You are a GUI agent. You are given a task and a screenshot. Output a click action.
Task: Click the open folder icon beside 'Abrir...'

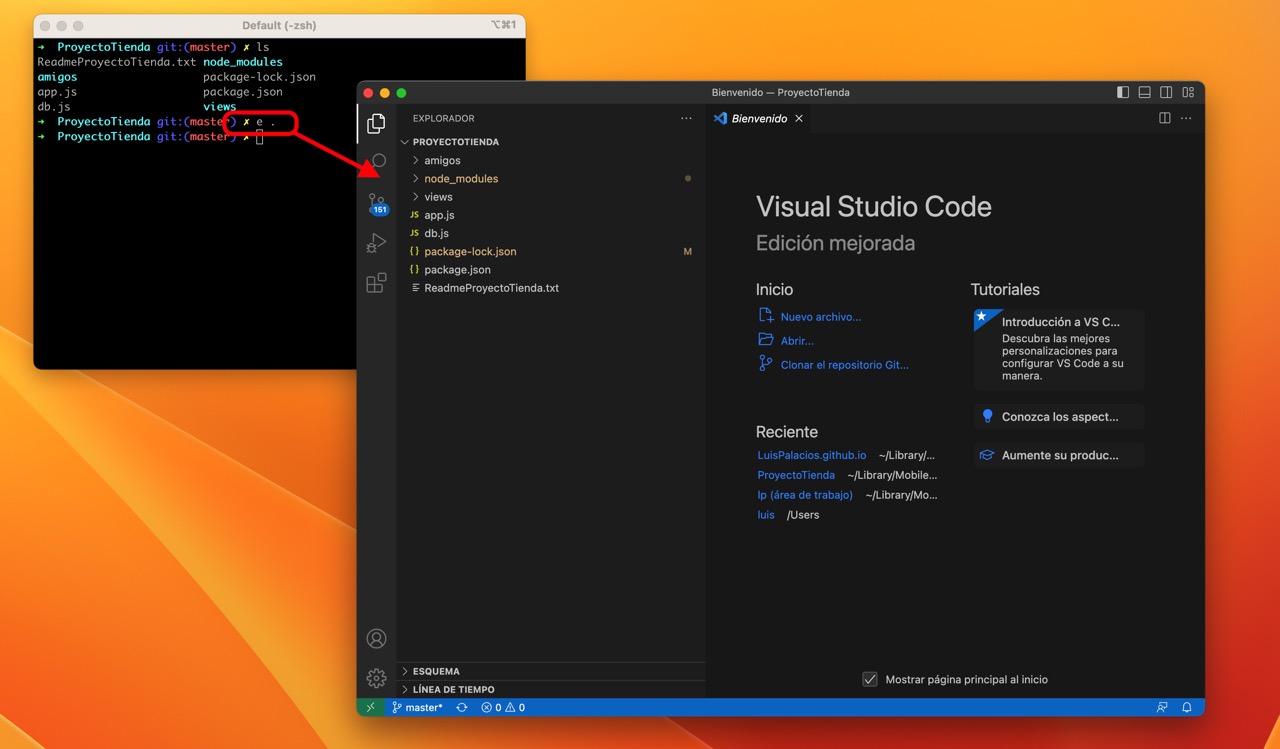click(766, 340)
